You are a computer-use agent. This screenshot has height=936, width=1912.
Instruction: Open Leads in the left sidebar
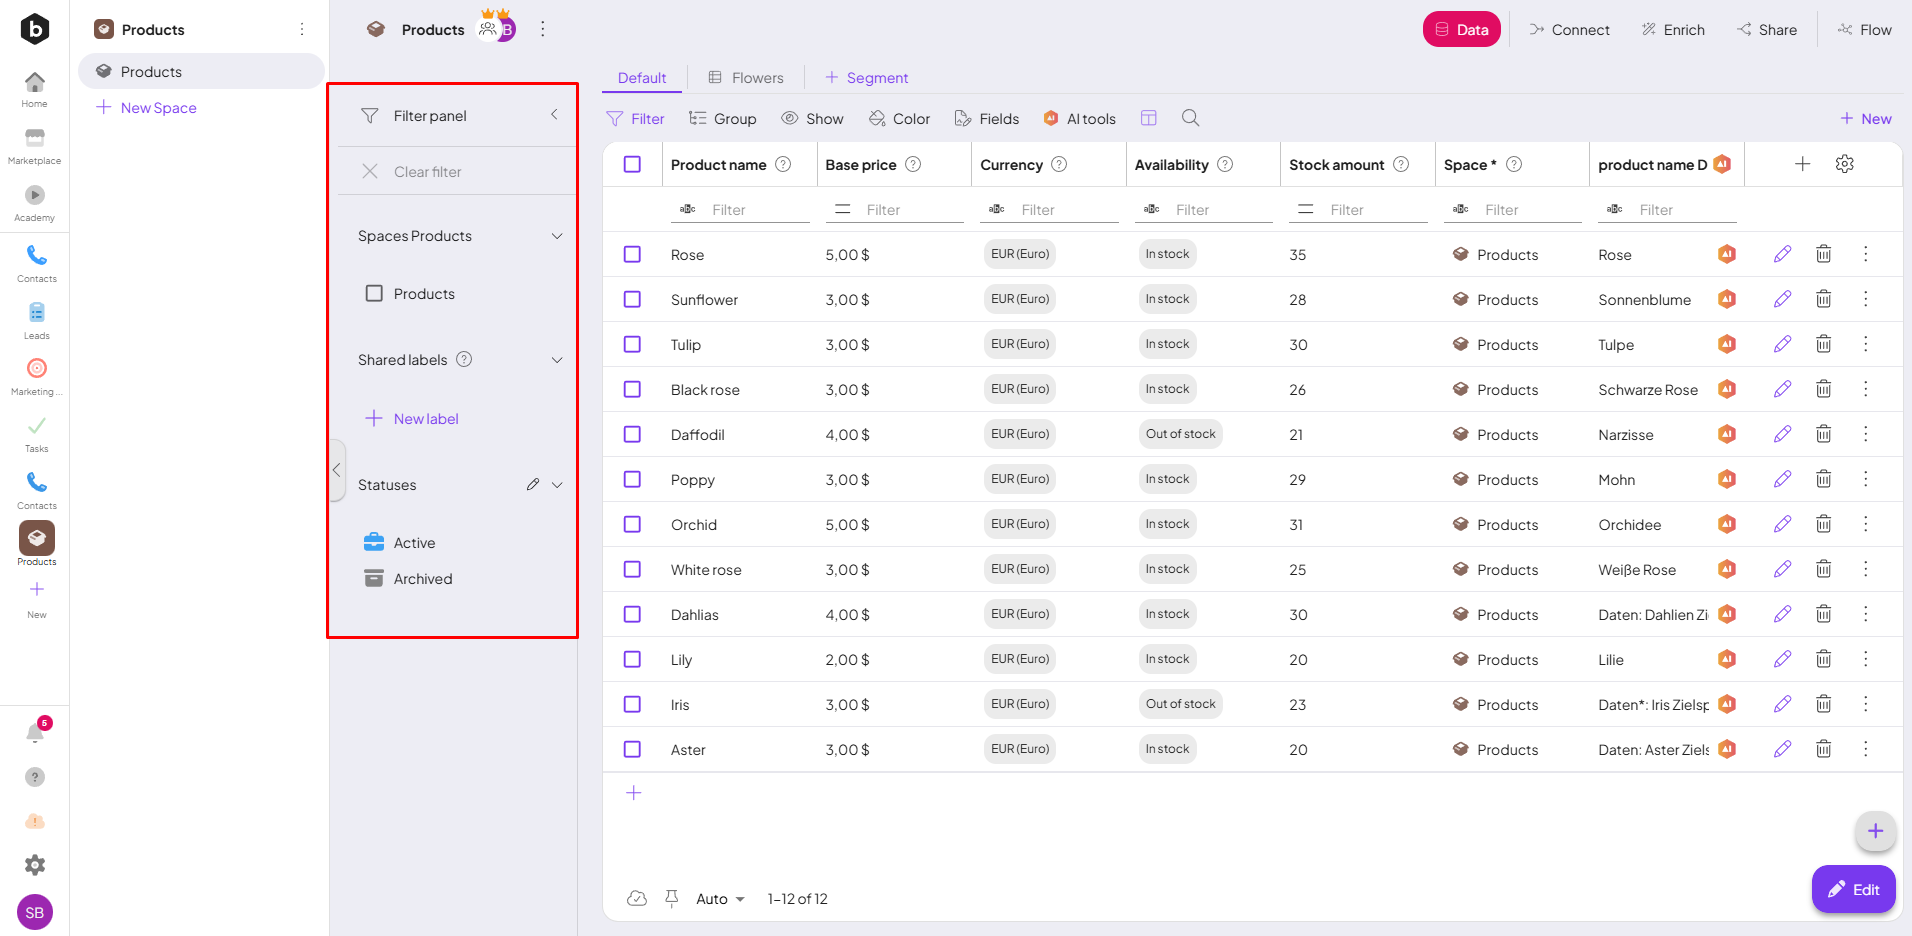pos(36,320)
